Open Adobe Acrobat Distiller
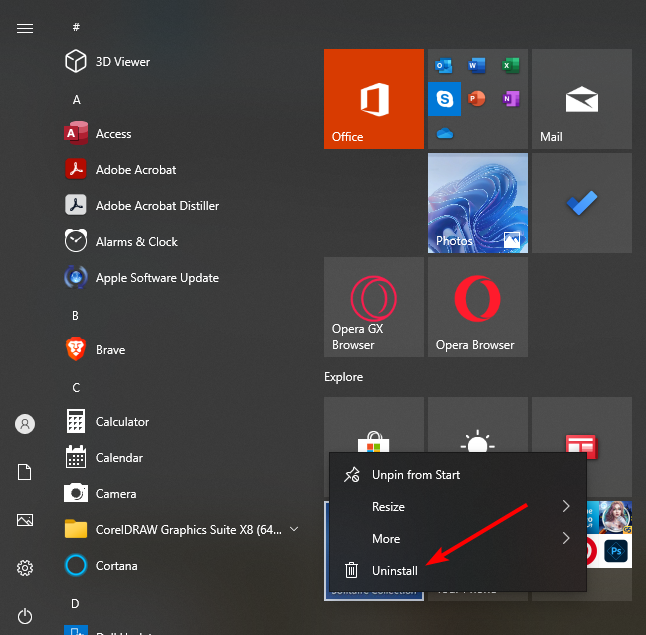 (183, 206)
